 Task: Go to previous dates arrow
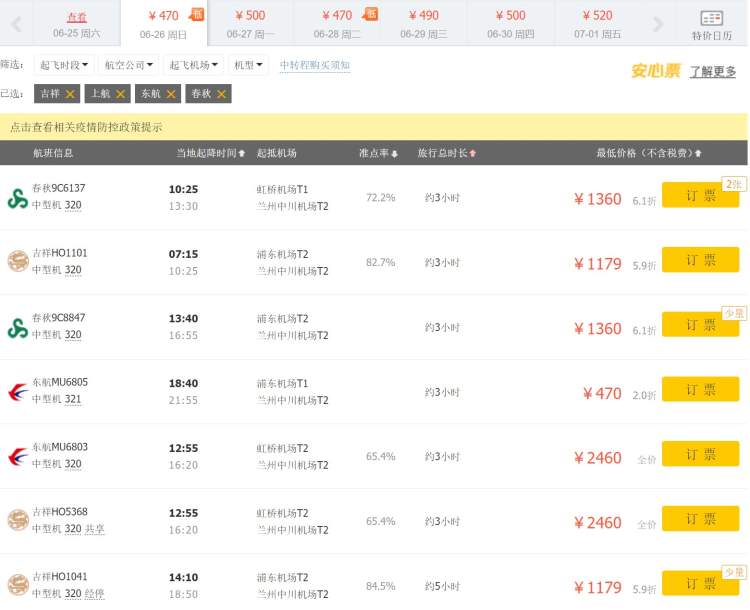coord(17,23)
